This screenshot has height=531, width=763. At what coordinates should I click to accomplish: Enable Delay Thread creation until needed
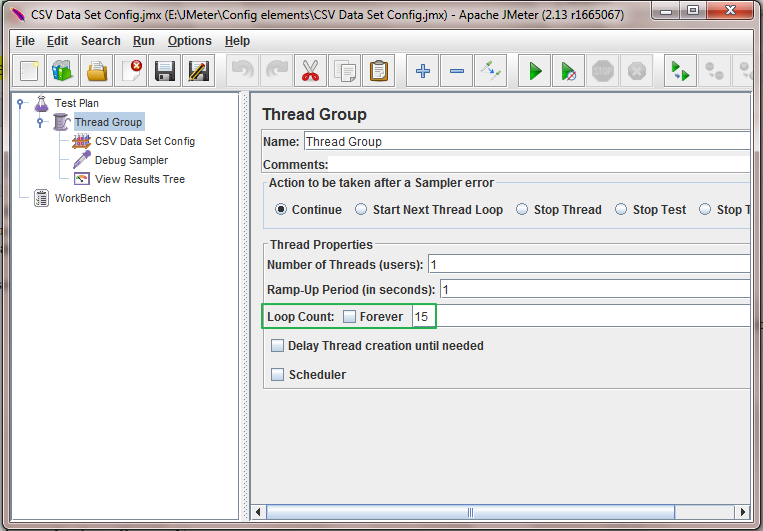(277, 346)
